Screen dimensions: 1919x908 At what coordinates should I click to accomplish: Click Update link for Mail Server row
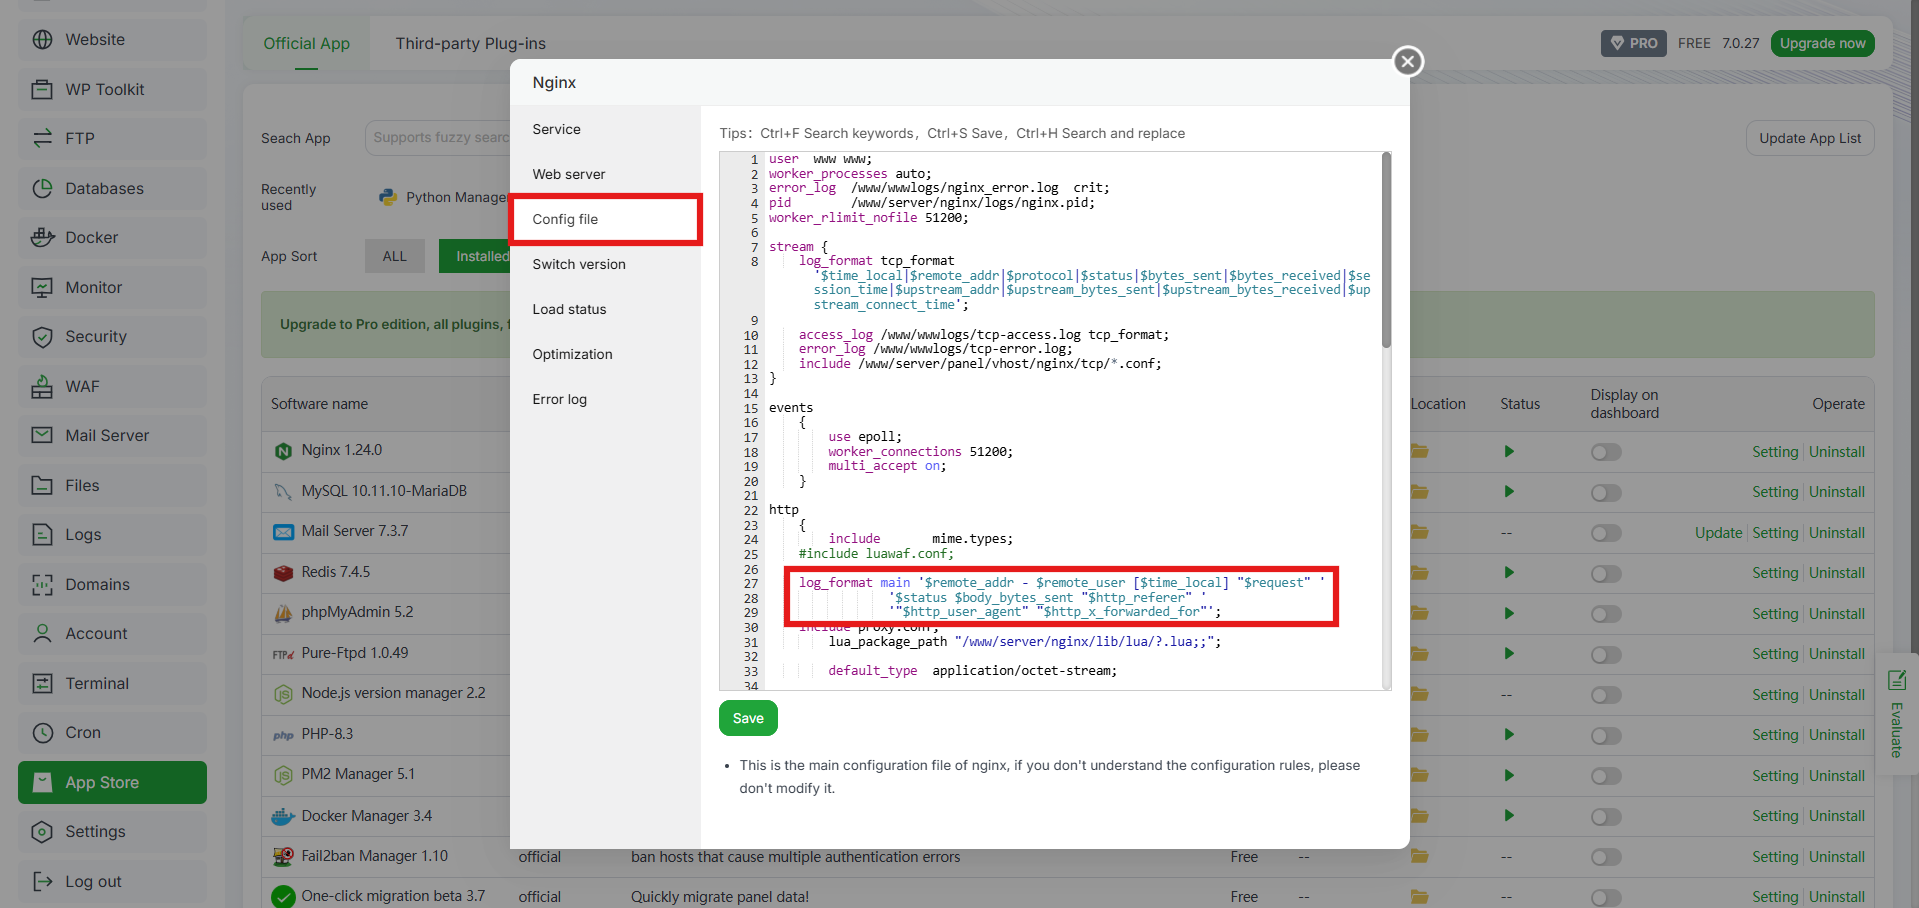click(1718, 533)
